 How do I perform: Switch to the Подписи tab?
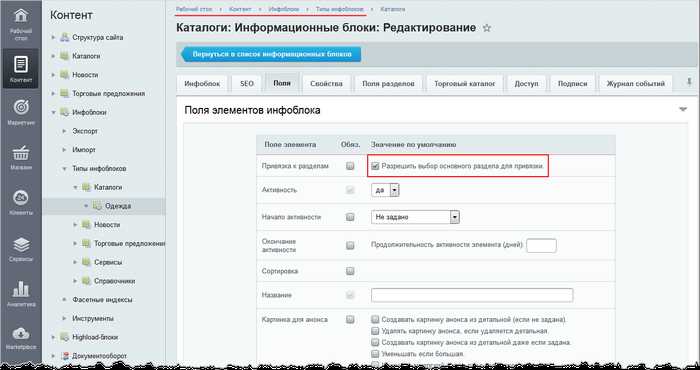(x=573, y=84)
